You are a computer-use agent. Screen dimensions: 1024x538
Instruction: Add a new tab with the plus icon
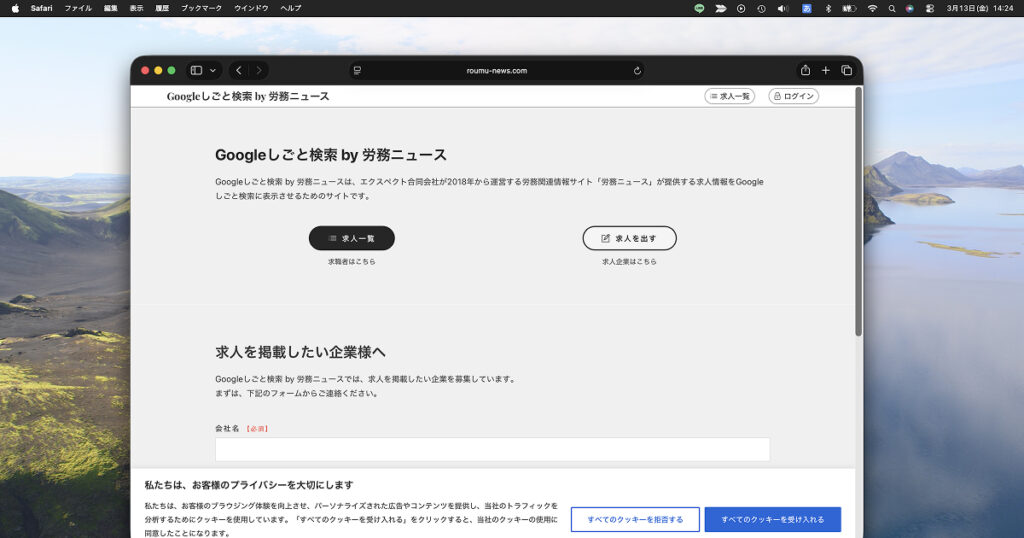tap(826, 70)
